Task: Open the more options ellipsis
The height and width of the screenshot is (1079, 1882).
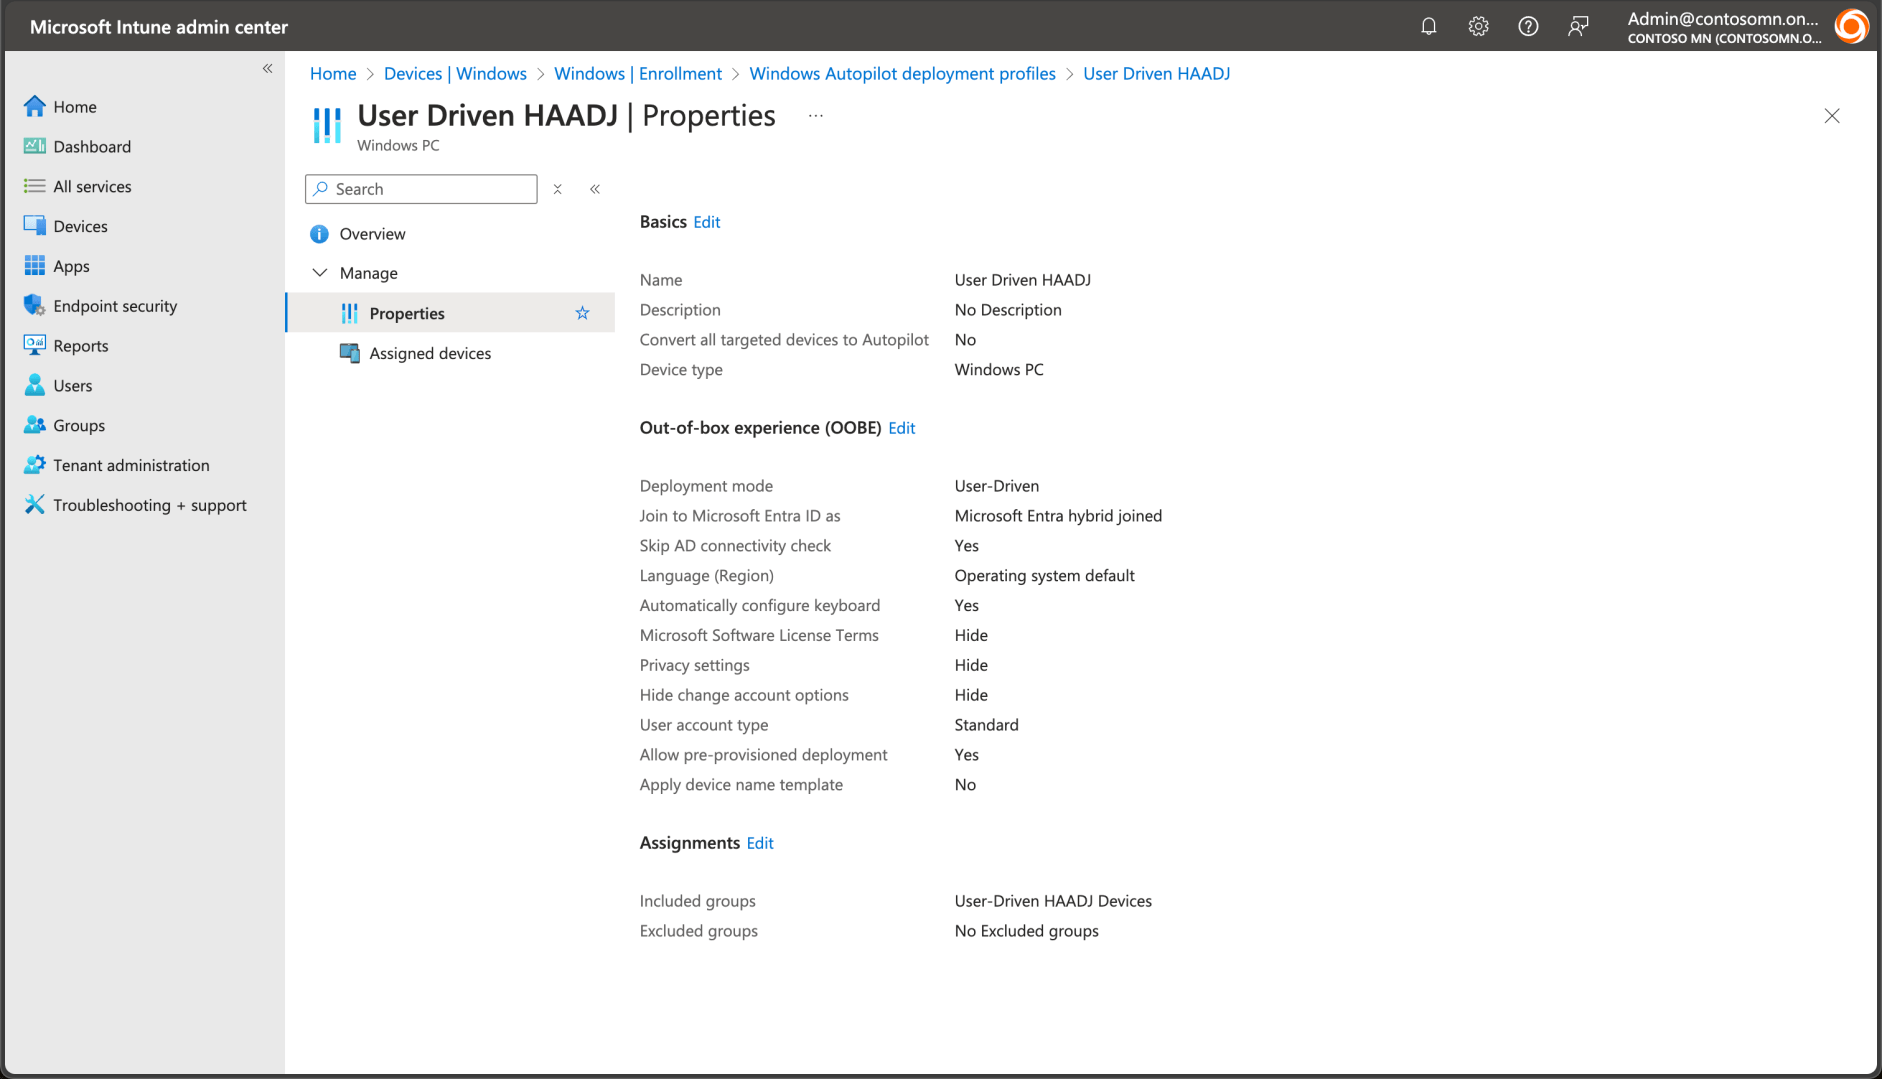Action: click(816, 116)
